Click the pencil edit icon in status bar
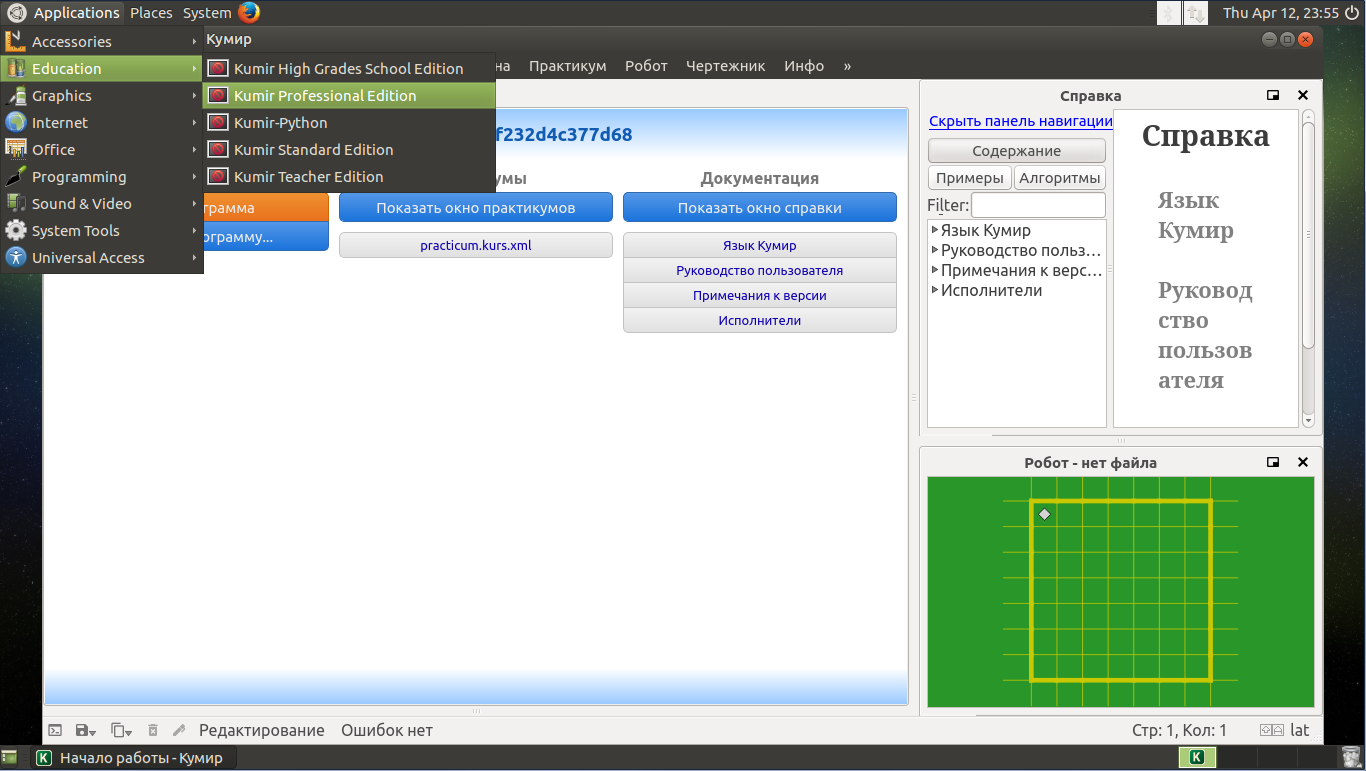Image resolution: width=1366 pixels, height=771 pixels. tap(180, 730)
